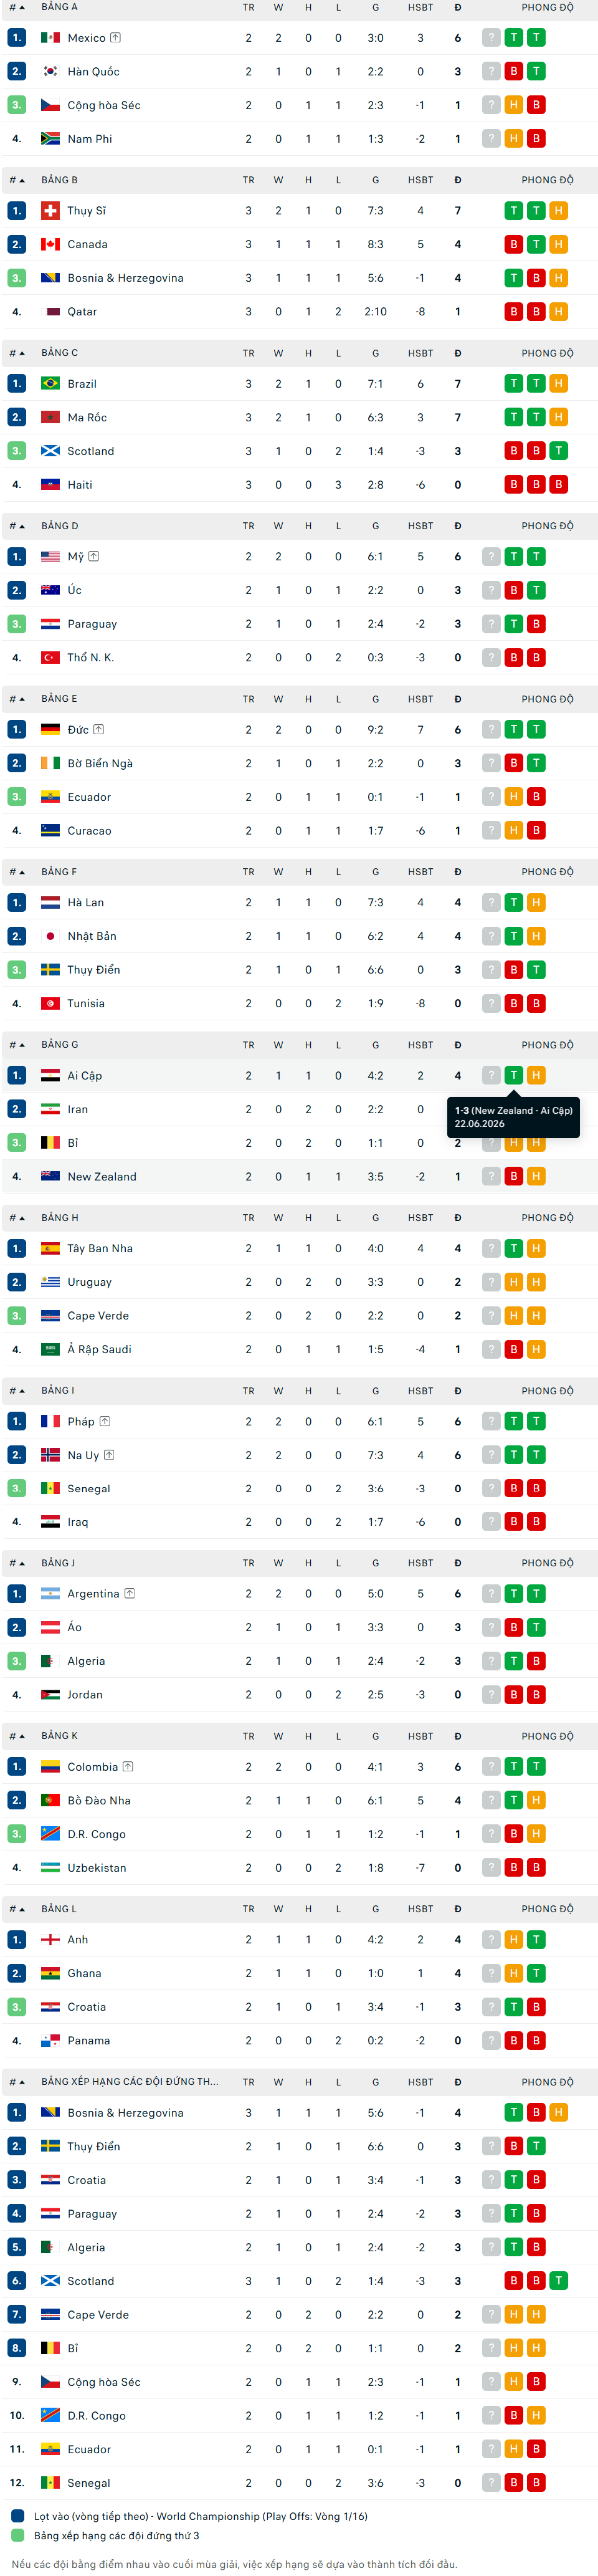
Task: Click the Brazil flag icon
Action: [x=50, y=384]
